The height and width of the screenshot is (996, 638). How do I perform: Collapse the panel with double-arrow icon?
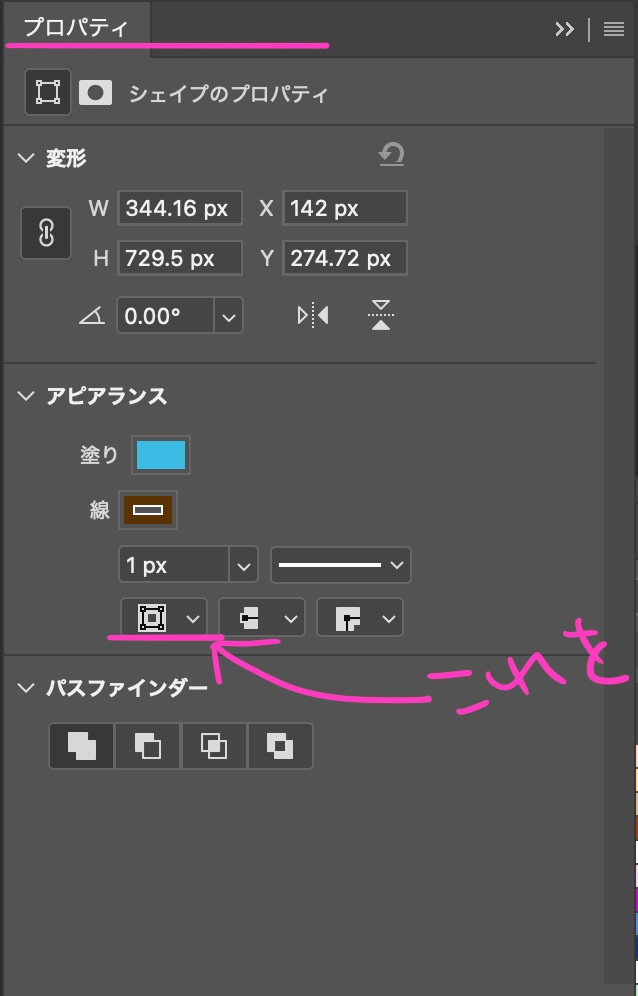pos(564,29)
